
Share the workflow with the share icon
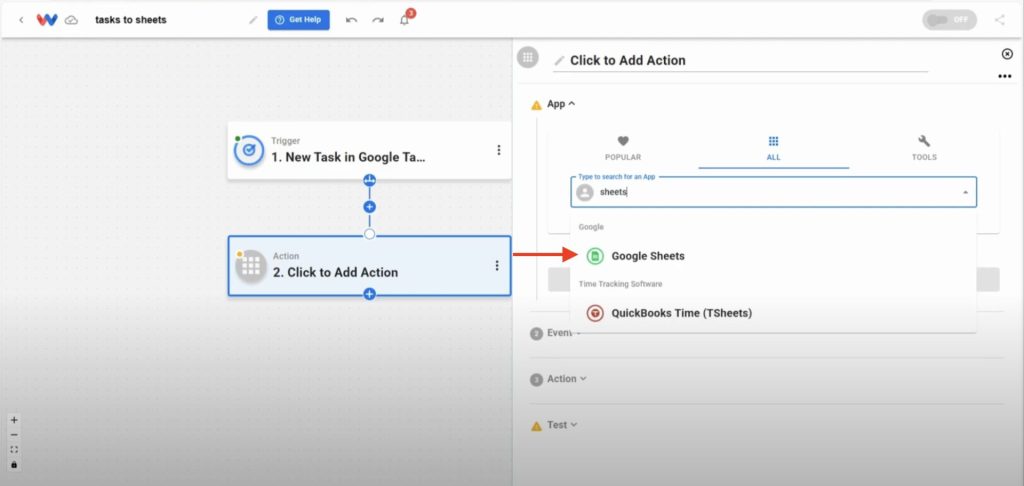coord(999,20)
